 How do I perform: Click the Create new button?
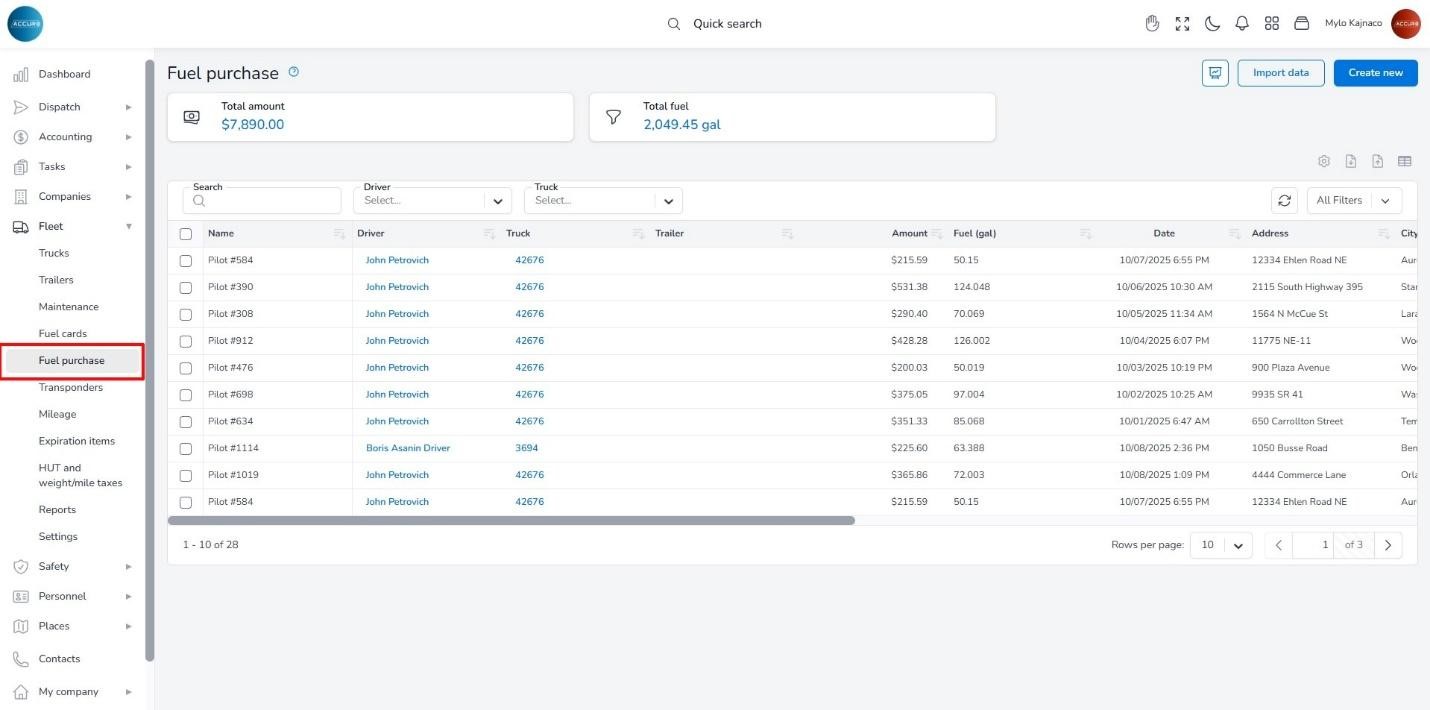(1375, 73)
